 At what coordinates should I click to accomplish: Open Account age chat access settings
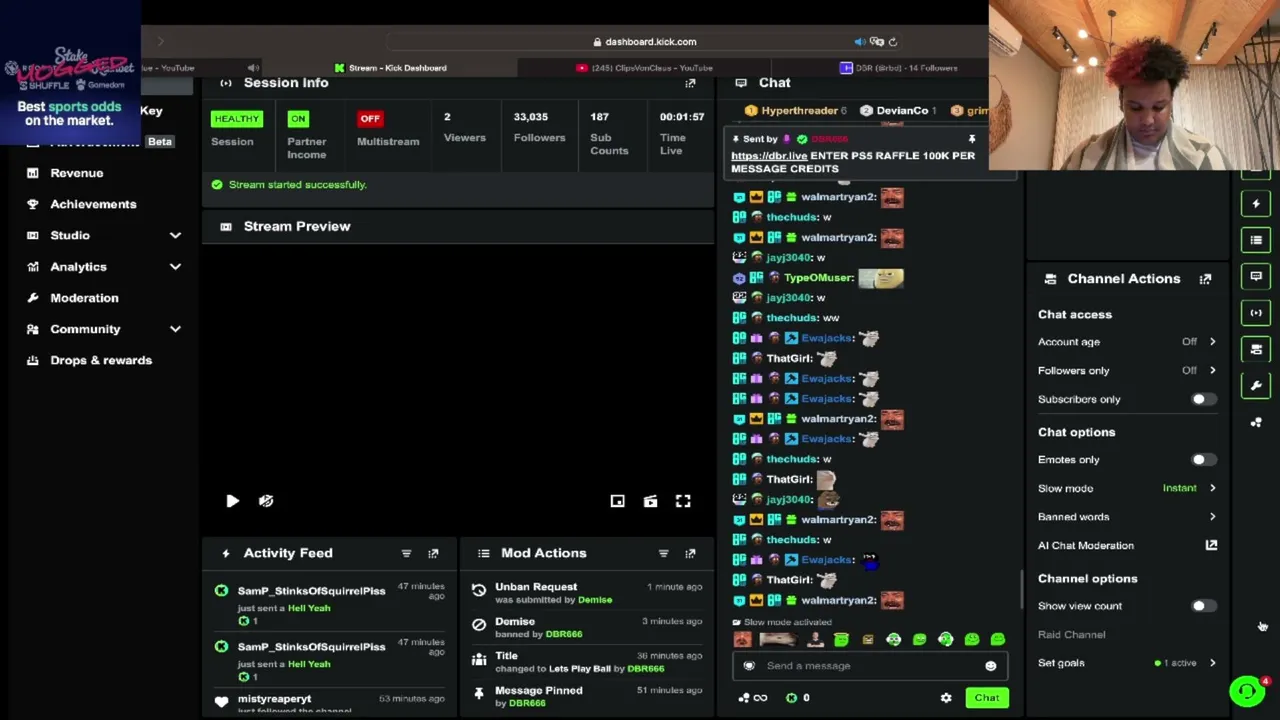(1127, 342)
